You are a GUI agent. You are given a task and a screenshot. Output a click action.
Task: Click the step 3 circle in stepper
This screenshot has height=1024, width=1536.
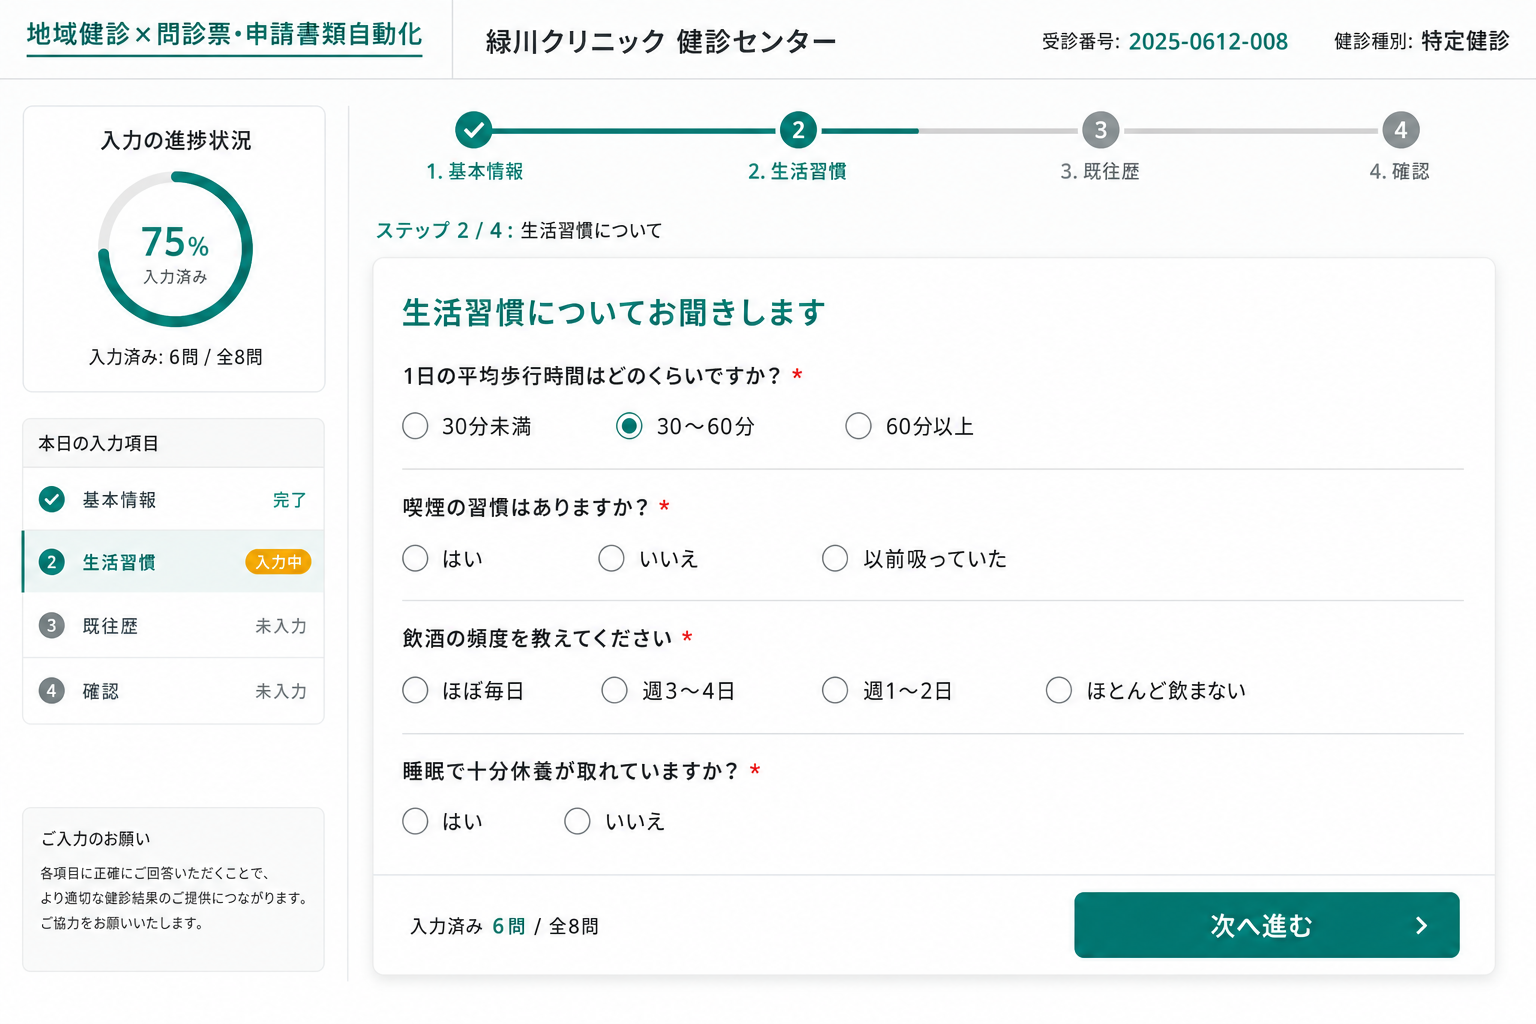1100,130
